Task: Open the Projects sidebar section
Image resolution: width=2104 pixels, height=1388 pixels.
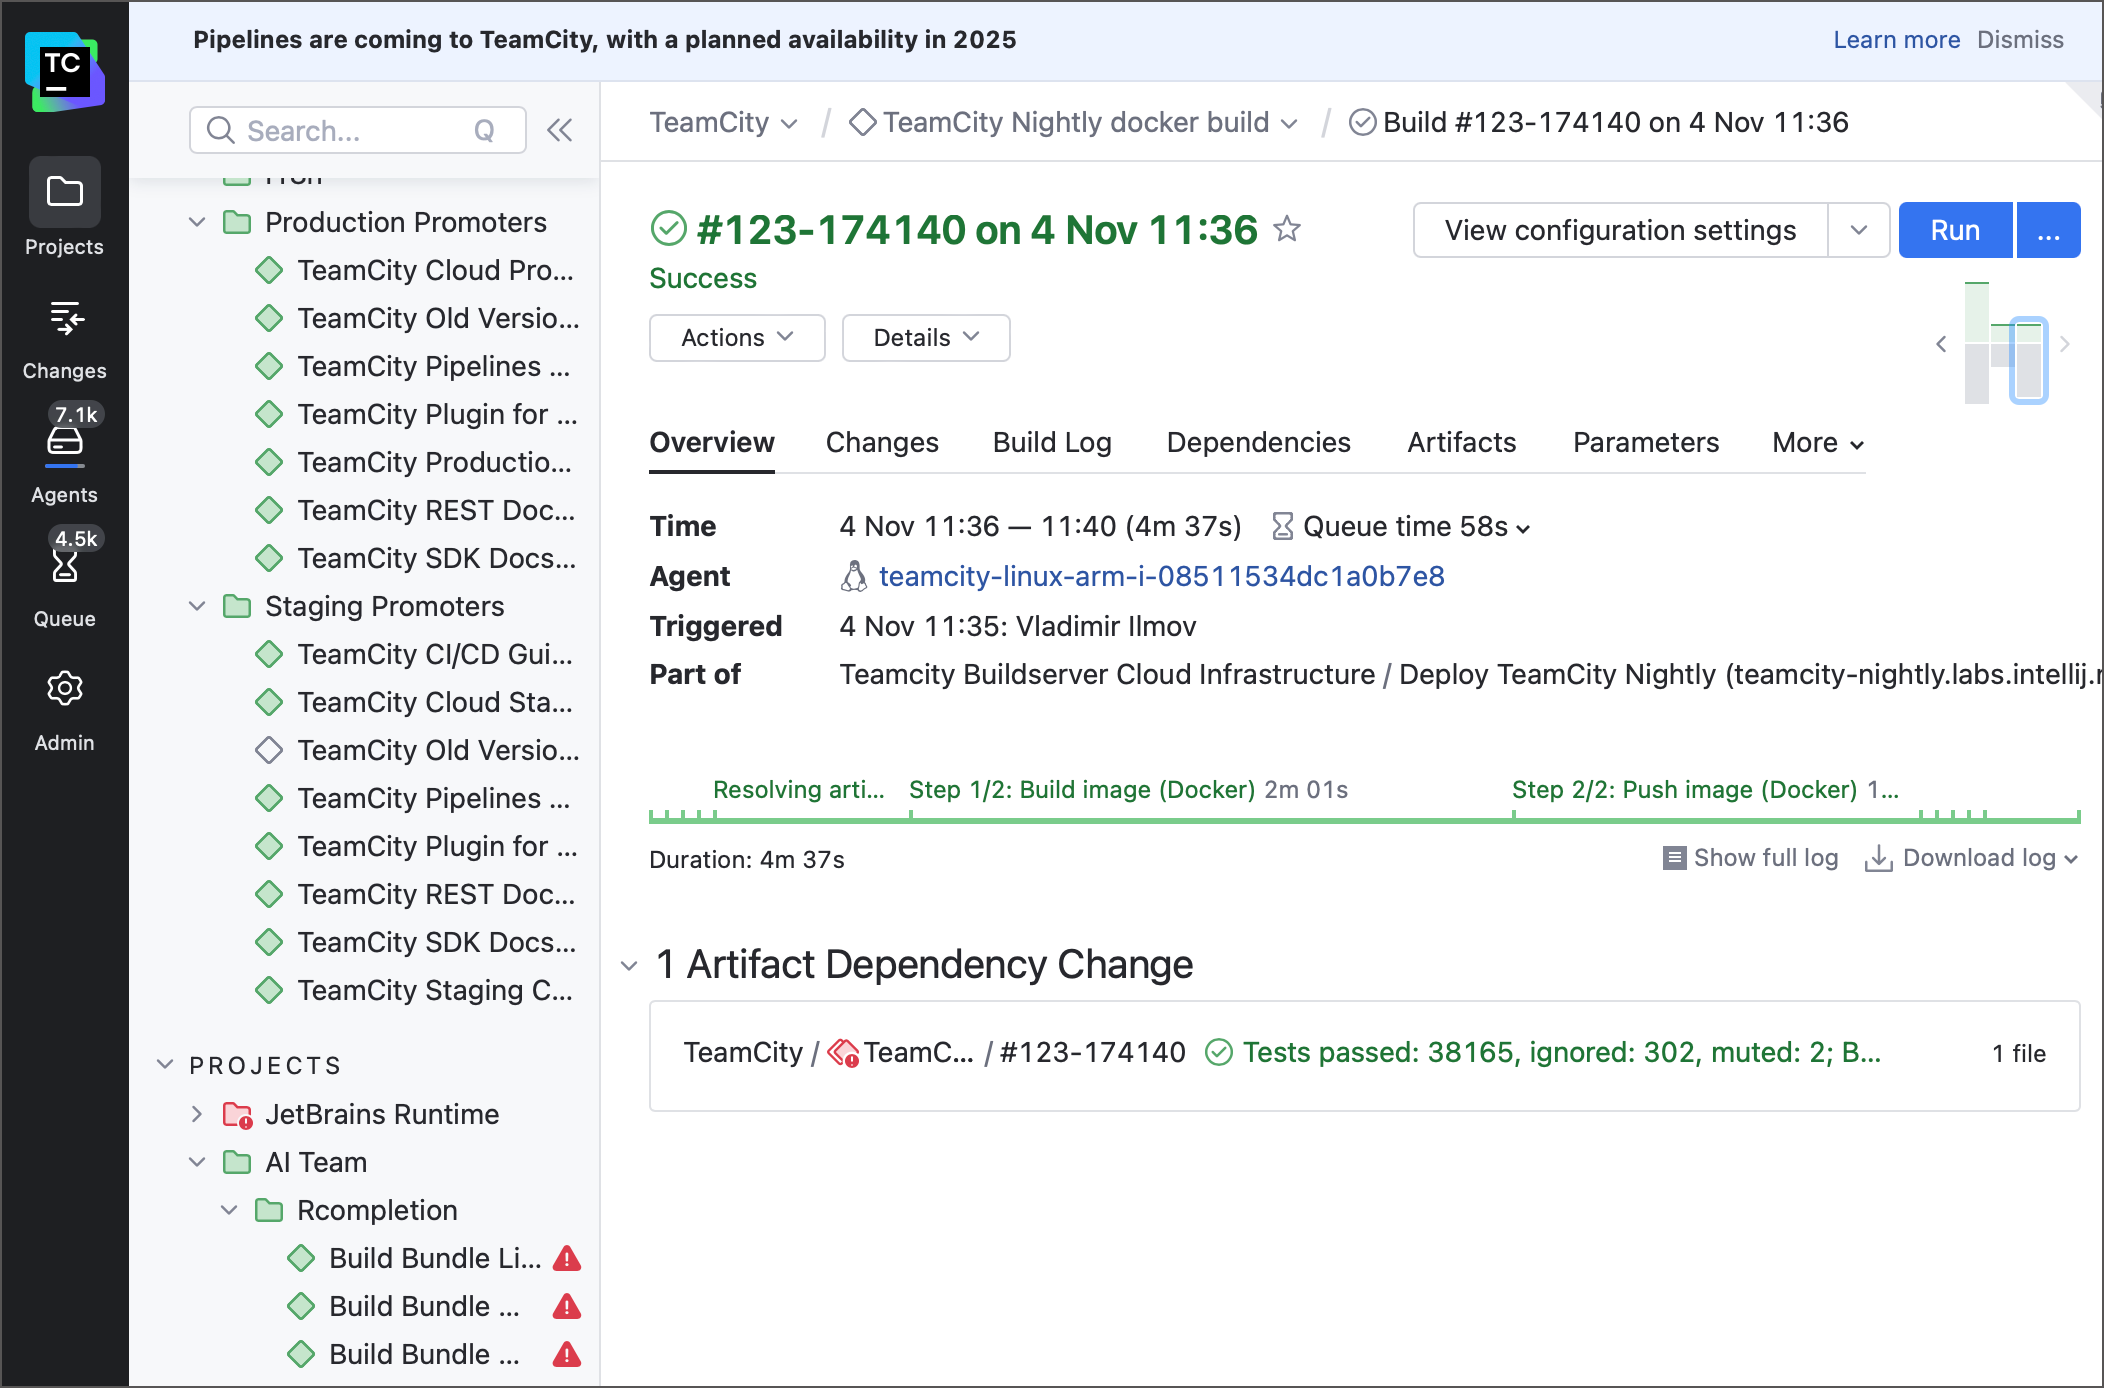Action: [64, 192]
